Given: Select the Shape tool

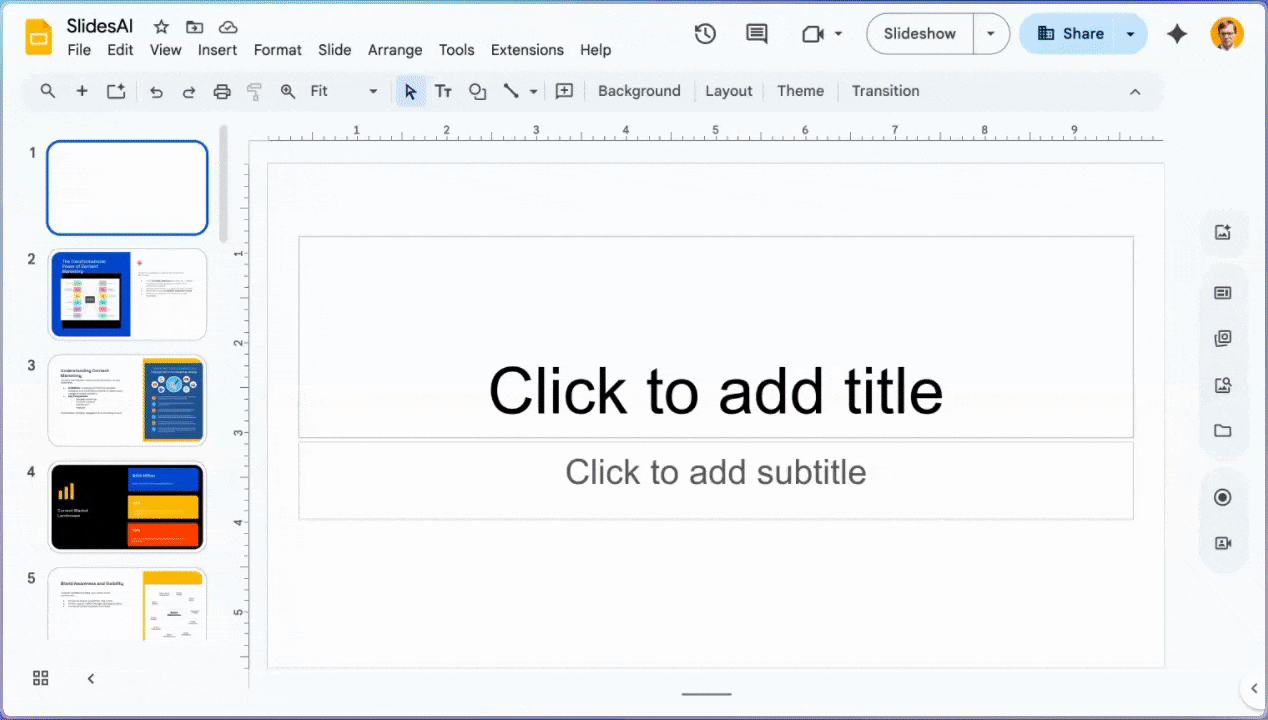Looking at the screenshot, I should coord(477,91).
